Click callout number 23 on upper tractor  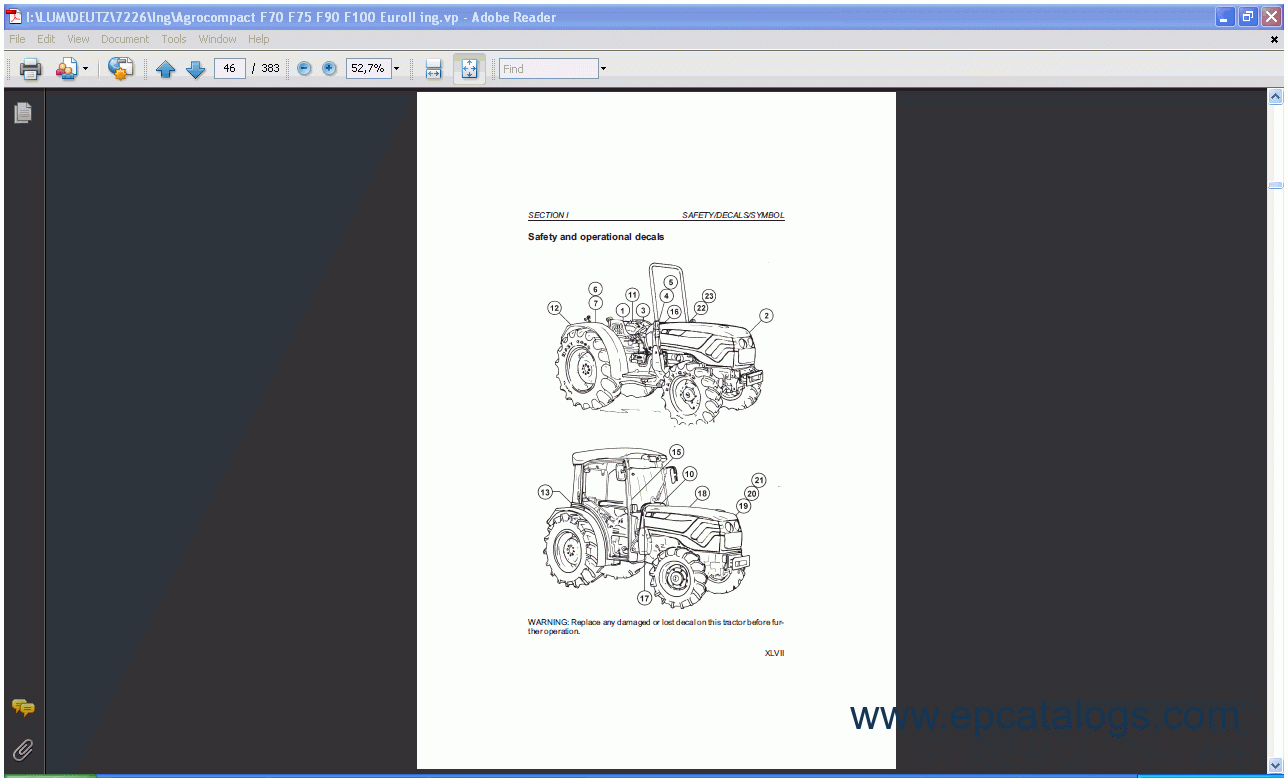tap(709, 296)
